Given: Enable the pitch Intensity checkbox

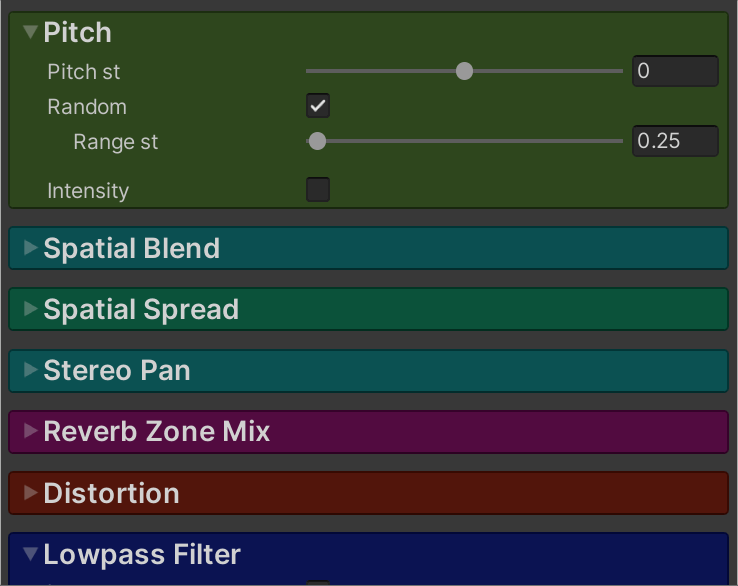Looking at the screenshot, I should pos(318,190).
